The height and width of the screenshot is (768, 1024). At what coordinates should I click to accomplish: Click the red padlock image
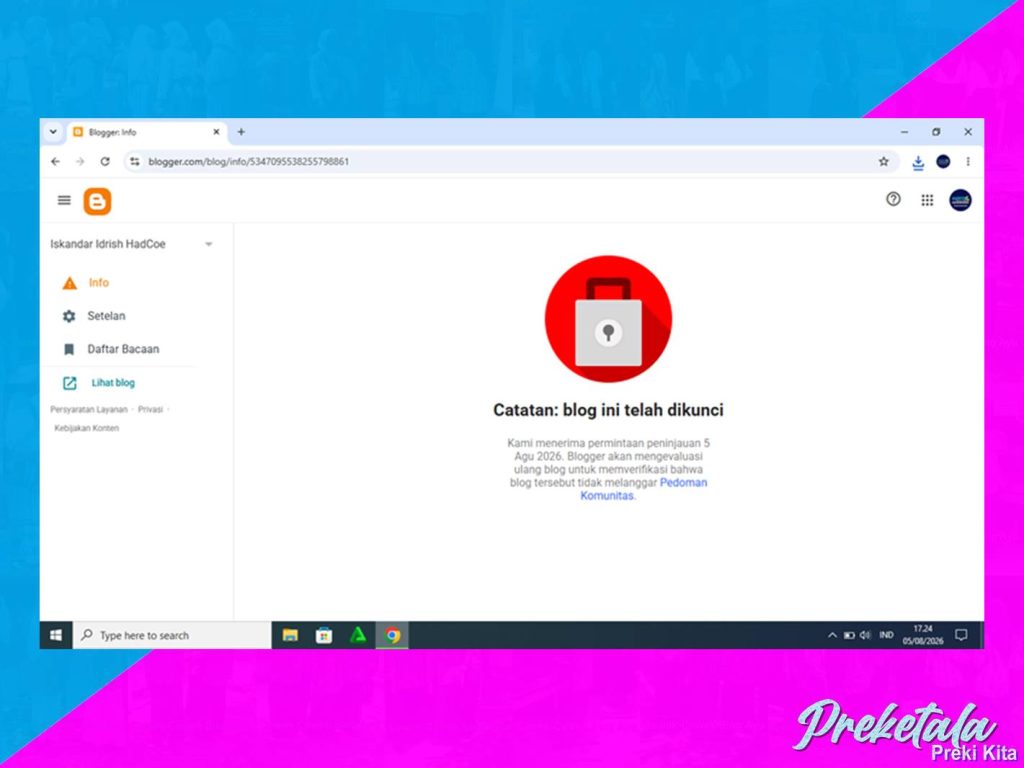click(608, 319)
